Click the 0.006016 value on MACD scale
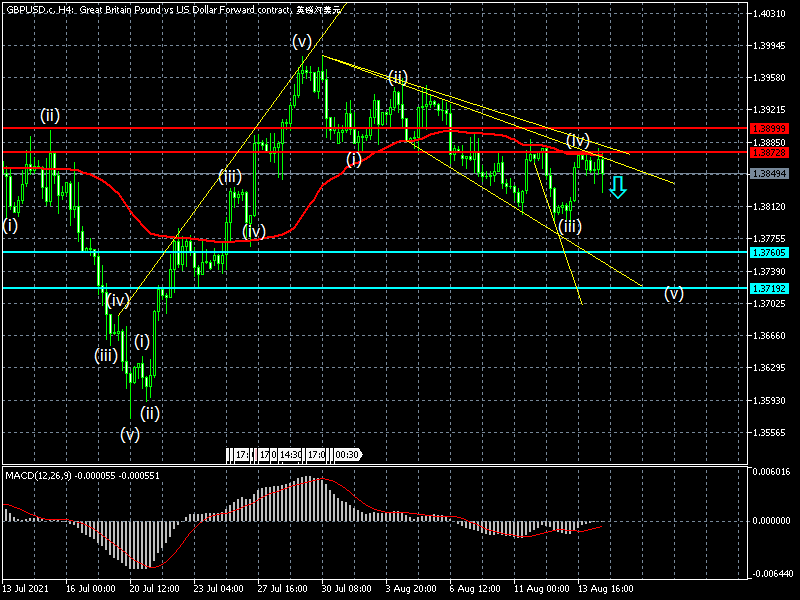Image resolution: width=800 pixels, height=600 pixels. click(770, 471)
